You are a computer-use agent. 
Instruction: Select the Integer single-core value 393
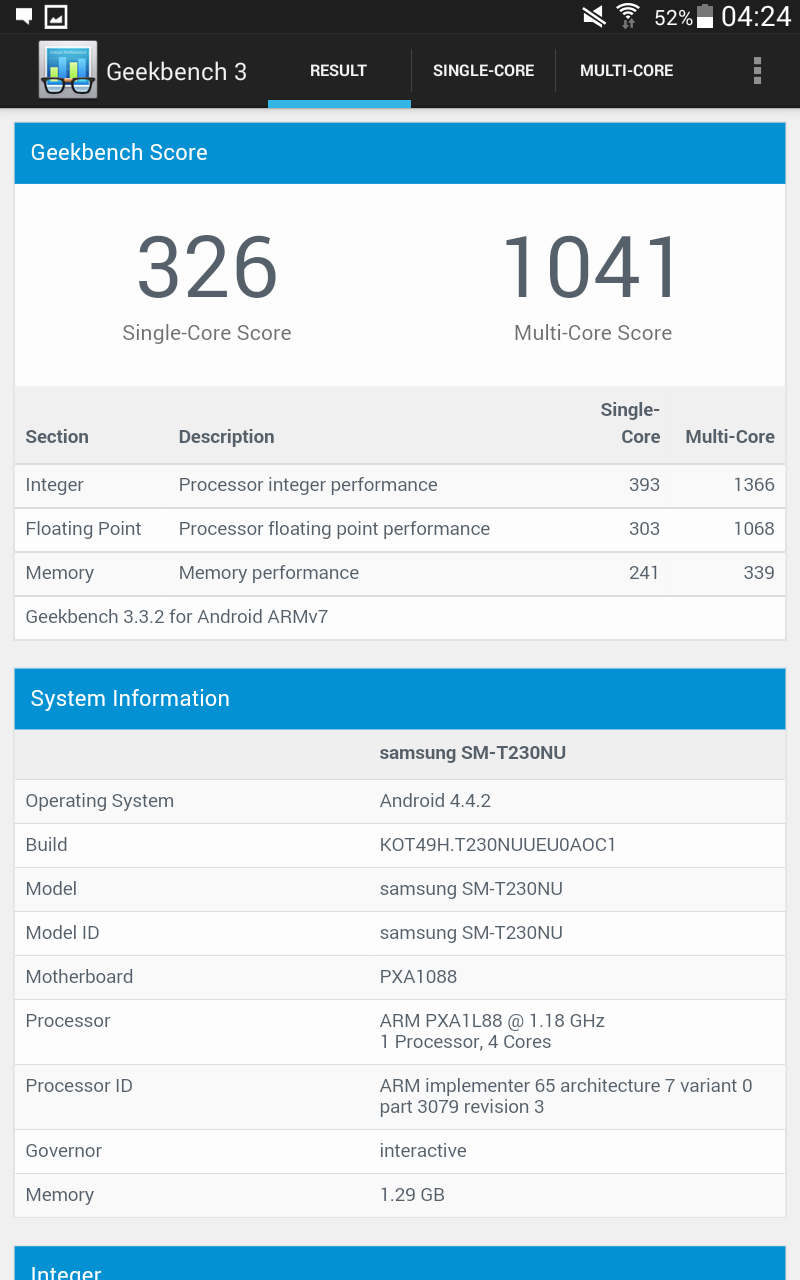pyautogui.click(x=644, y=485)
